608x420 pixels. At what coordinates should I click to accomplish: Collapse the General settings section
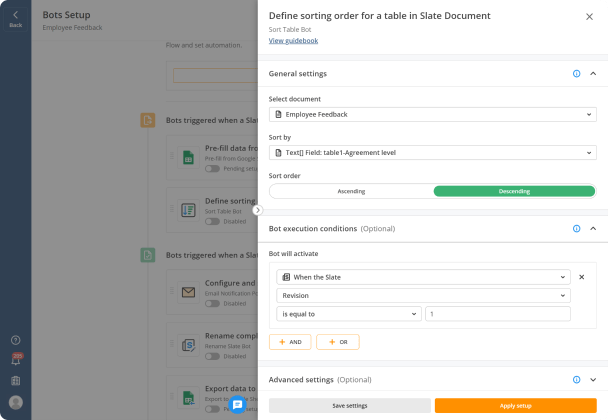(x=593, y=74)
